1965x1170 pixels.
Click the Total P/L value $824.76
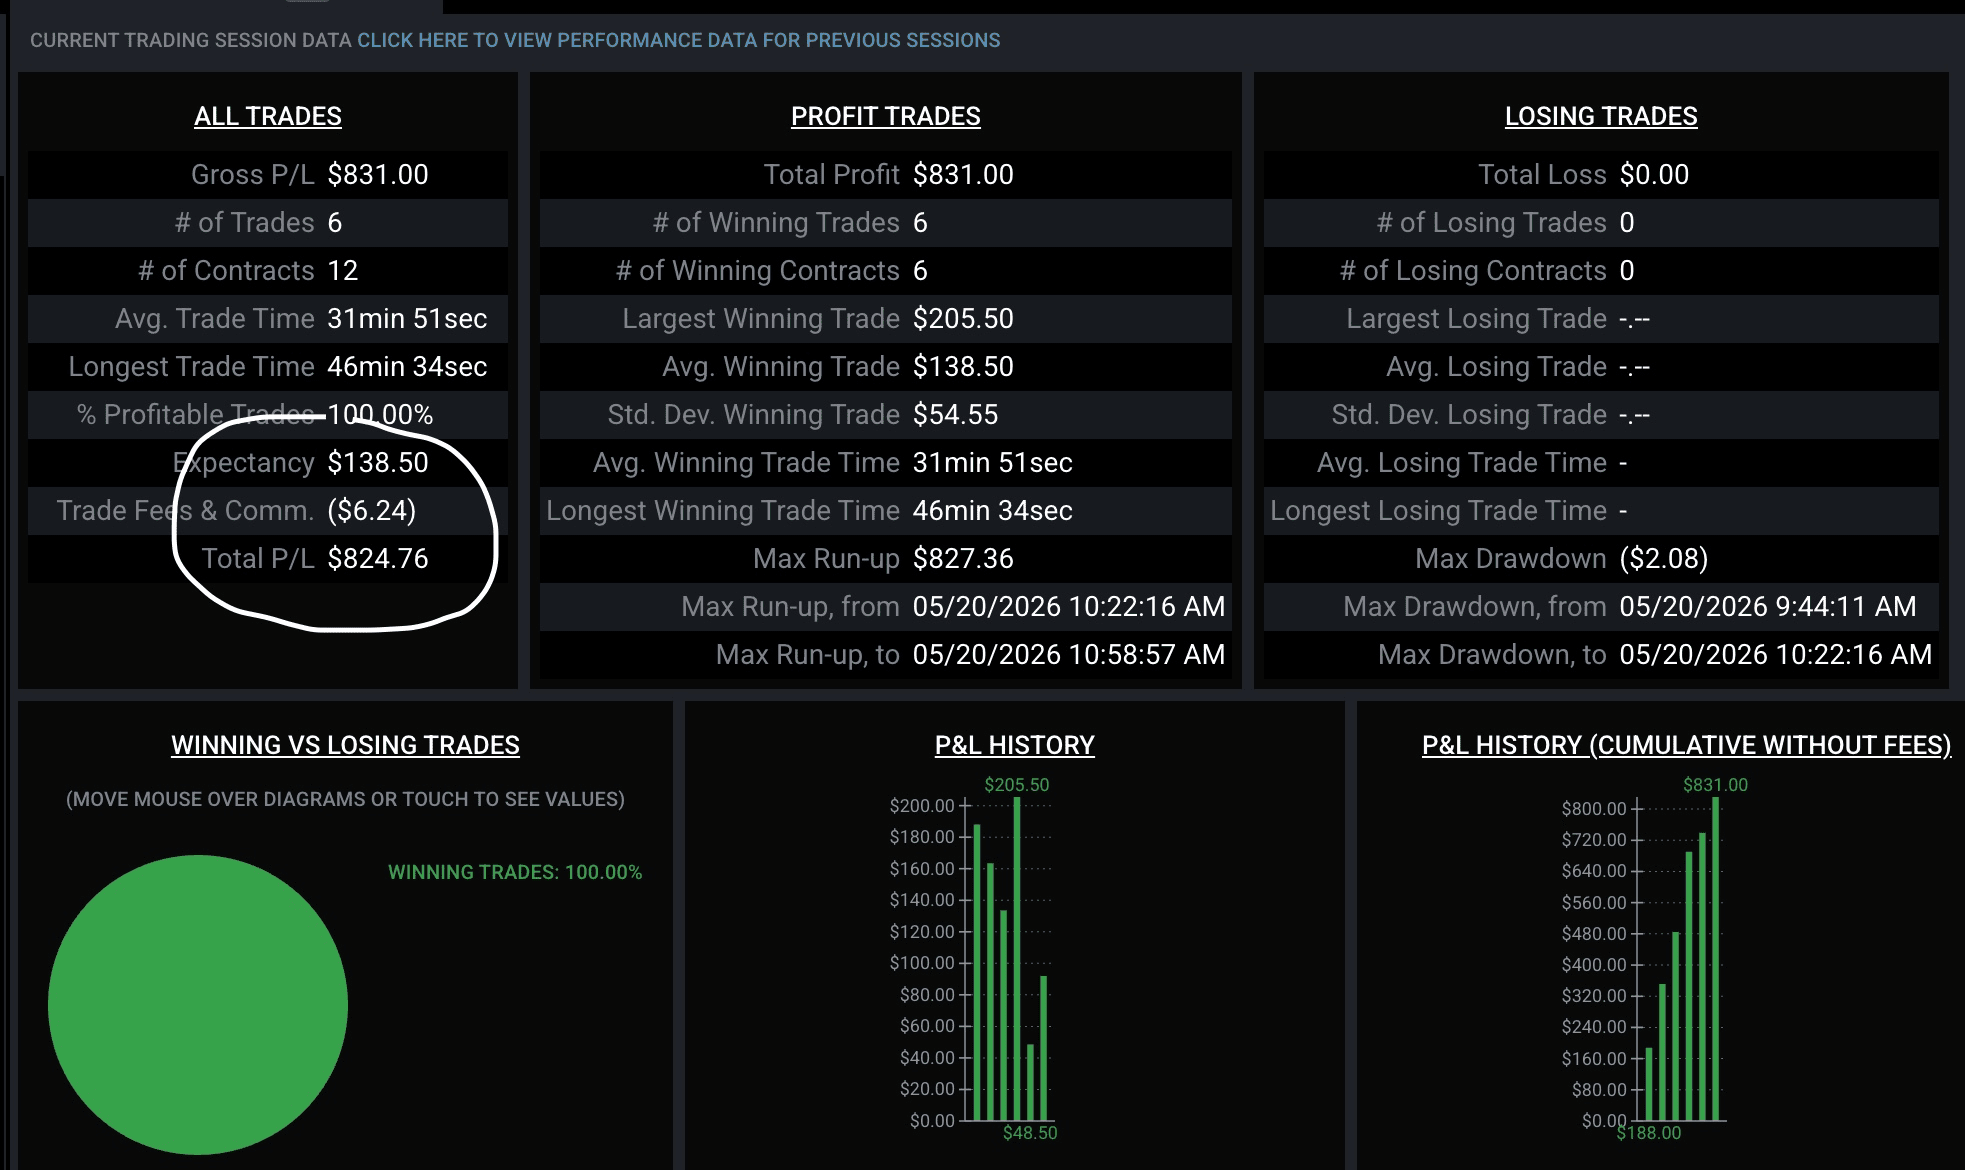click(x=378, y=558)
